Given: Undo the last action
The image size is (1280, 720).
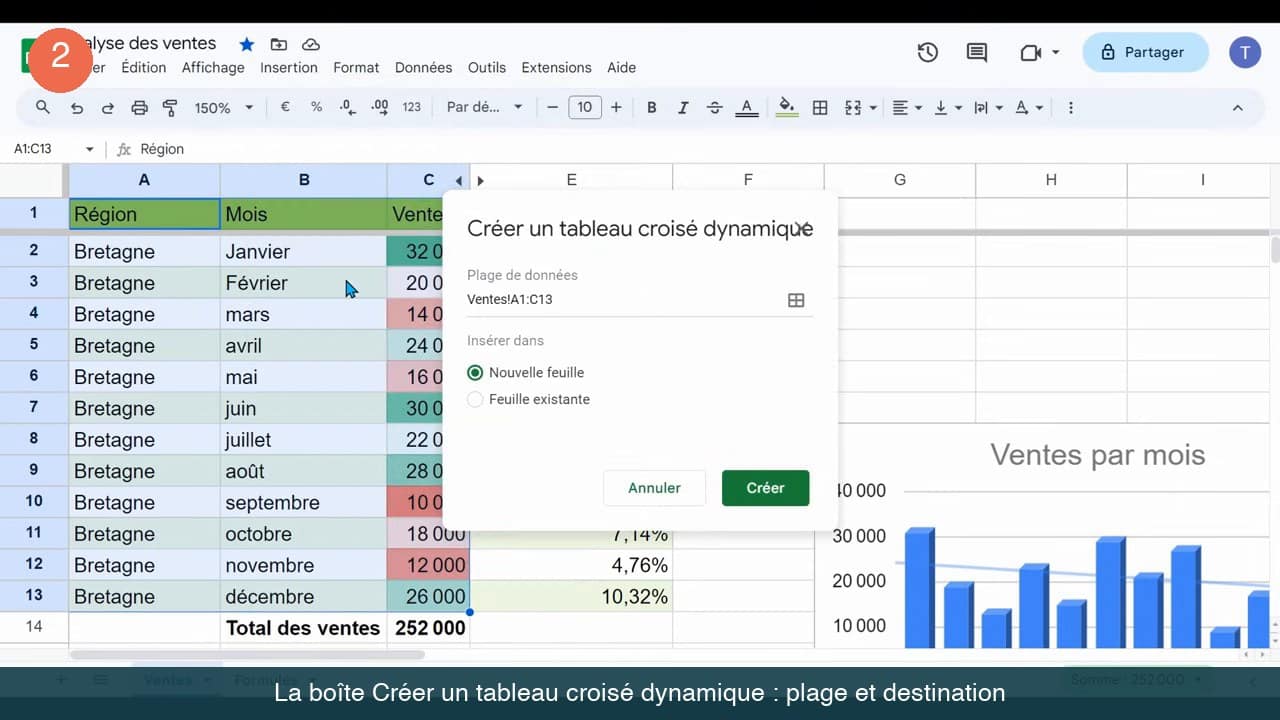Looking at the screenshot, I should (x=77, y=107).
